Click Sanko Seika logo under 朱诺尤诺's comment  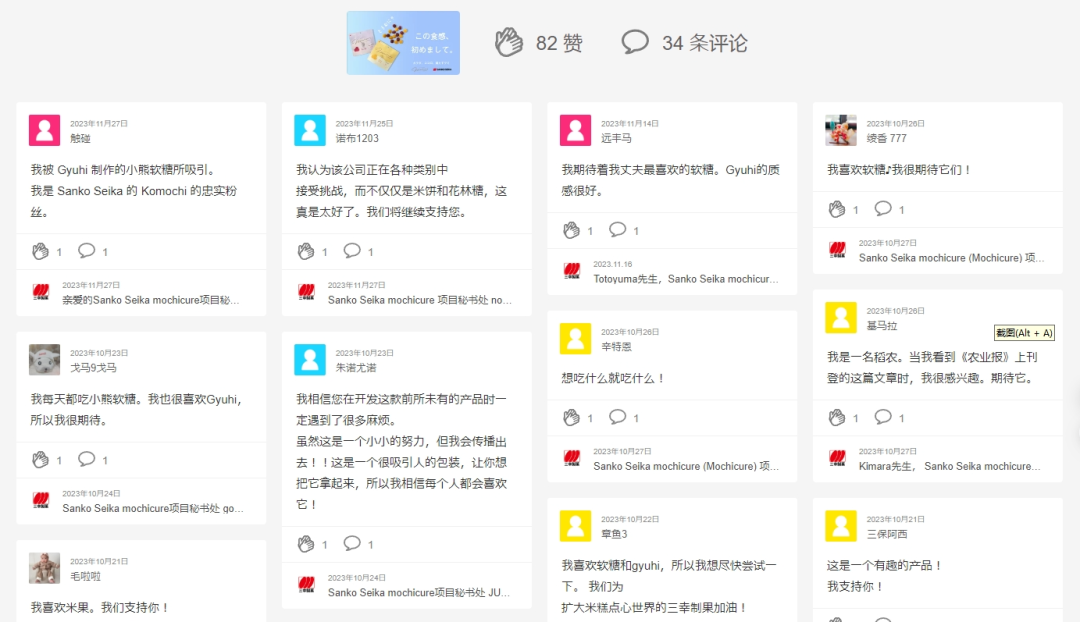(306, 585)
